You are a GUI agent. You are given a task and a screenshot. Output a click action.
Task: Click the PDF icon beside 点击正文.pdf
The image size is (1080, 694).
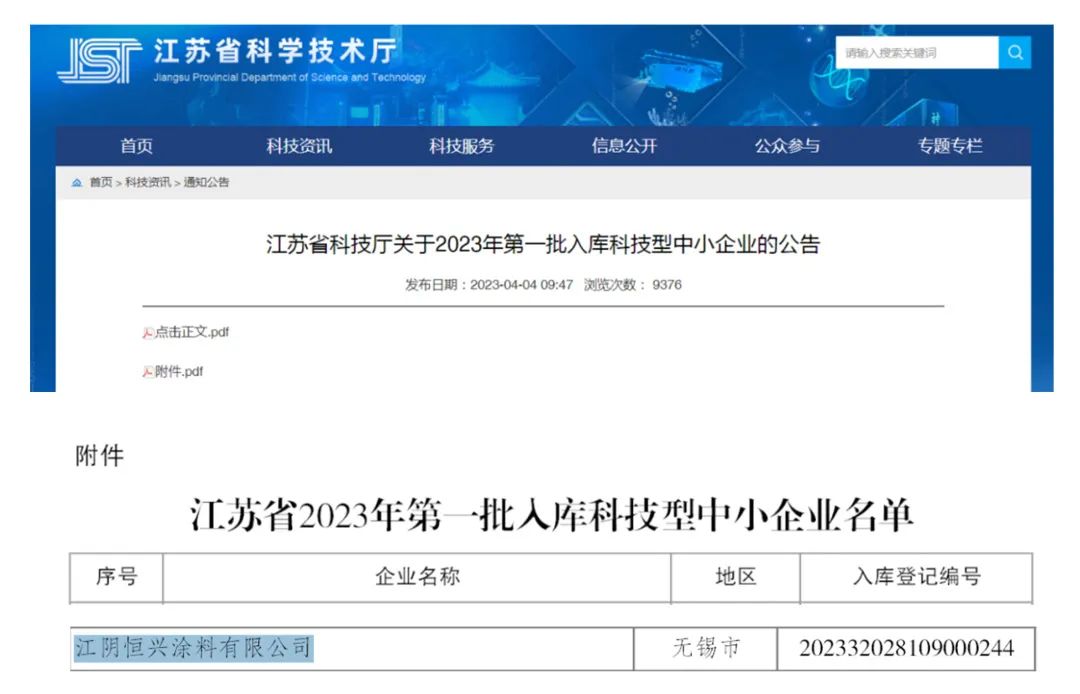[148, 333]
